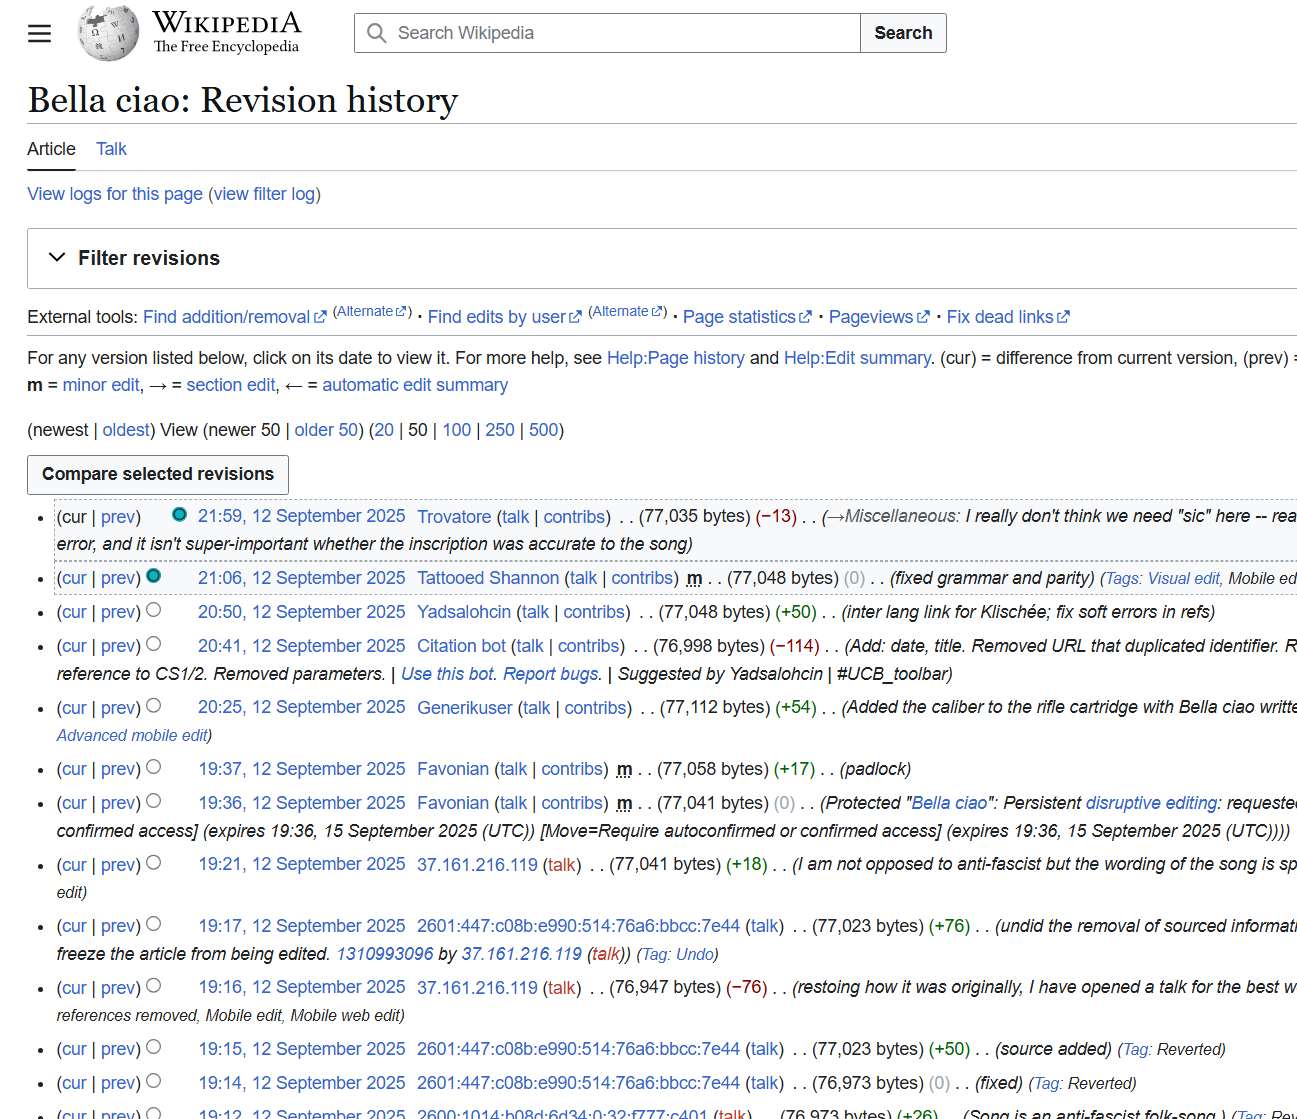The height and width of the screenshot is (1119, 1297).
Task: Select radio for 19:37 Favonian revision
Action: click(153, 767)
